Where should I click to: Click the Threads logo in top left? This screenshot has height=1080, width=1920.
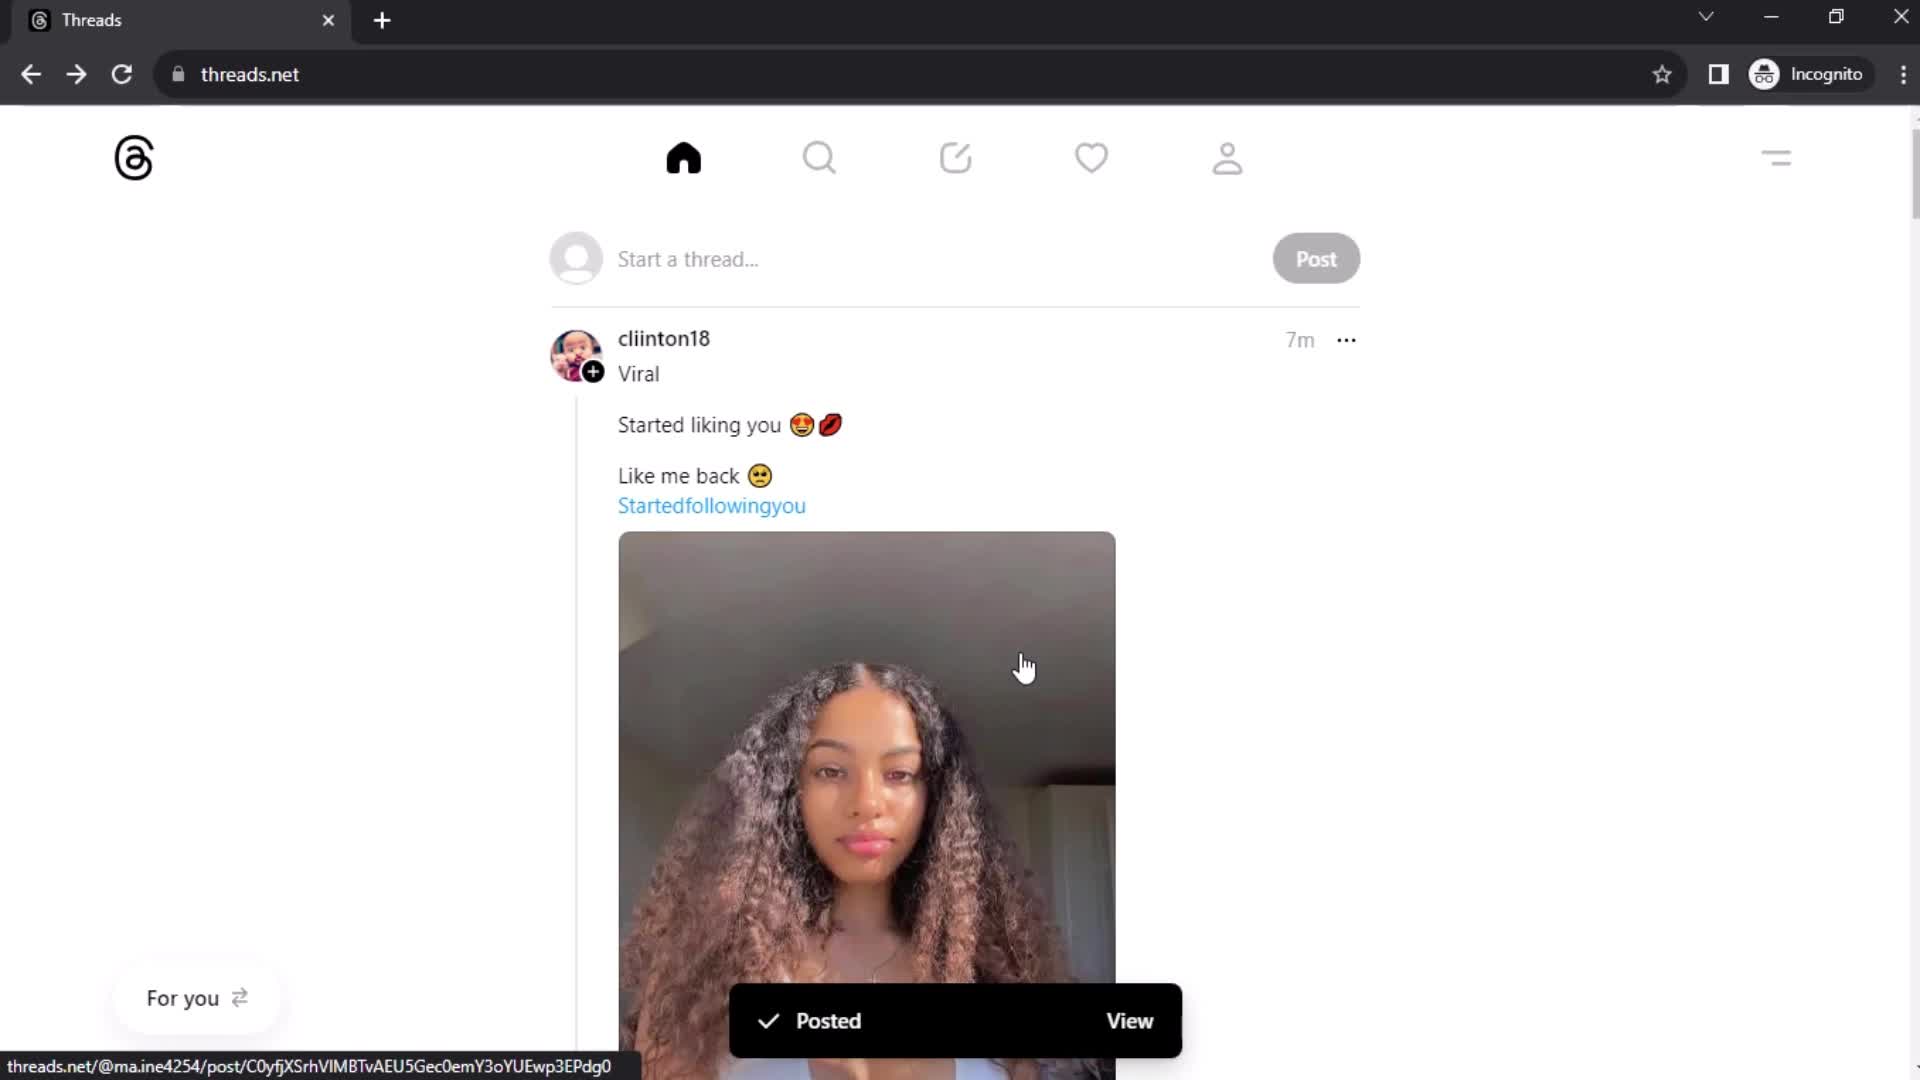point(133,158)
